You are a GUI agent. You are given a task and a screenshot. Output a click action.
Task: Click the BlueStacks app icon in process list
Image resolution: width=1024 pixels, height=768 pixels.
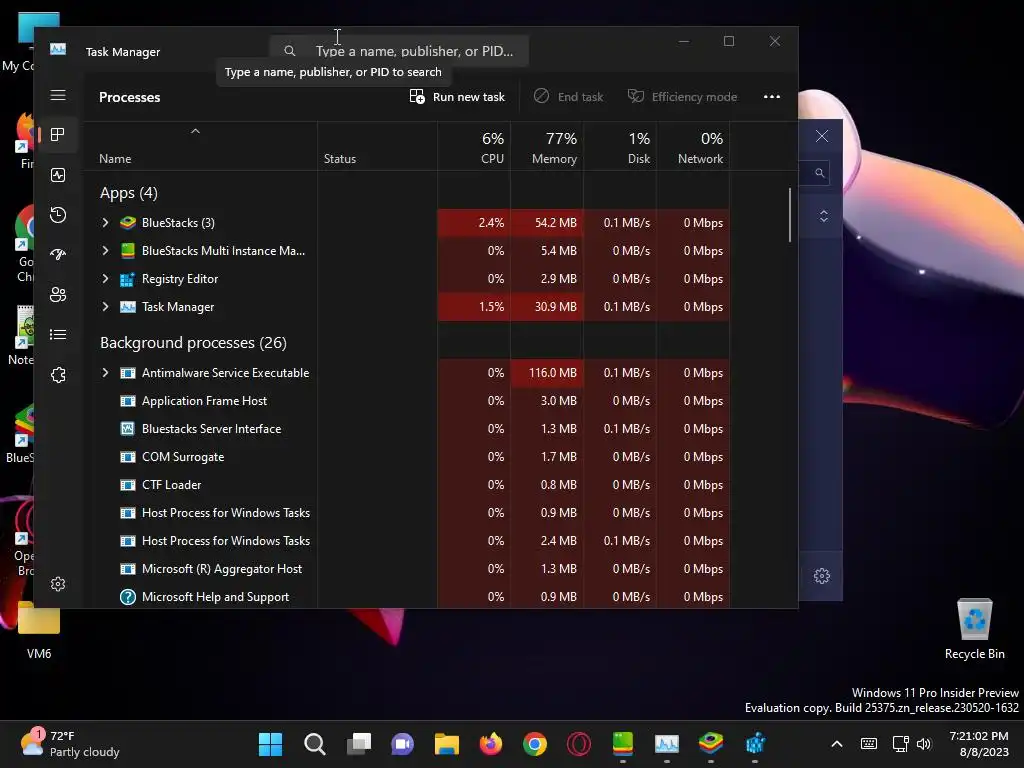[128, 223]
